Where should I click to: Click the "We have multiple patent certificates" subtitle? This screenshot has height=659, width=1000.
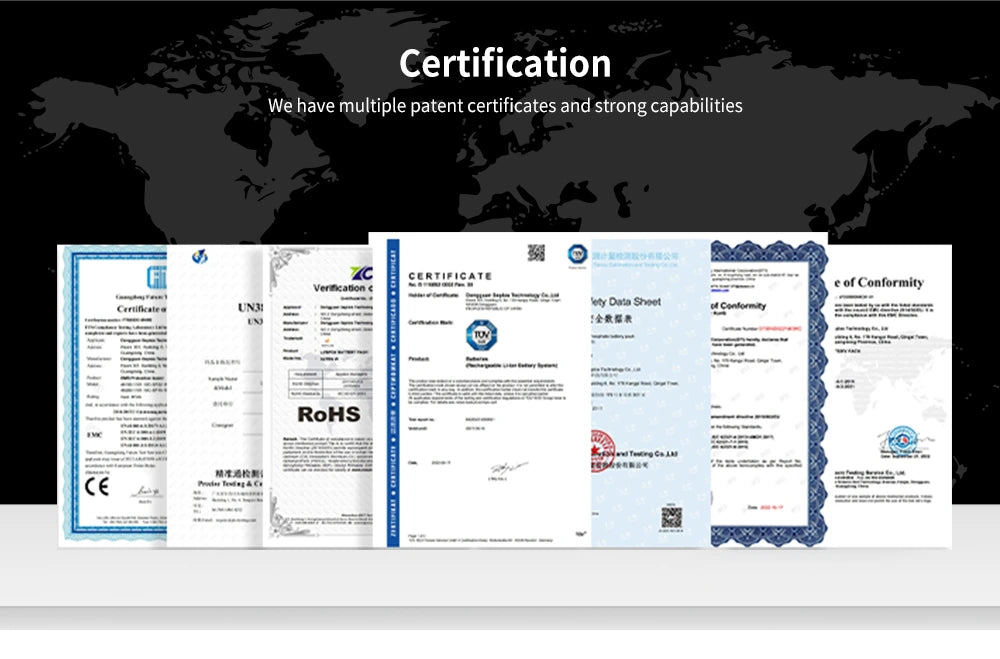coord(505,105)
